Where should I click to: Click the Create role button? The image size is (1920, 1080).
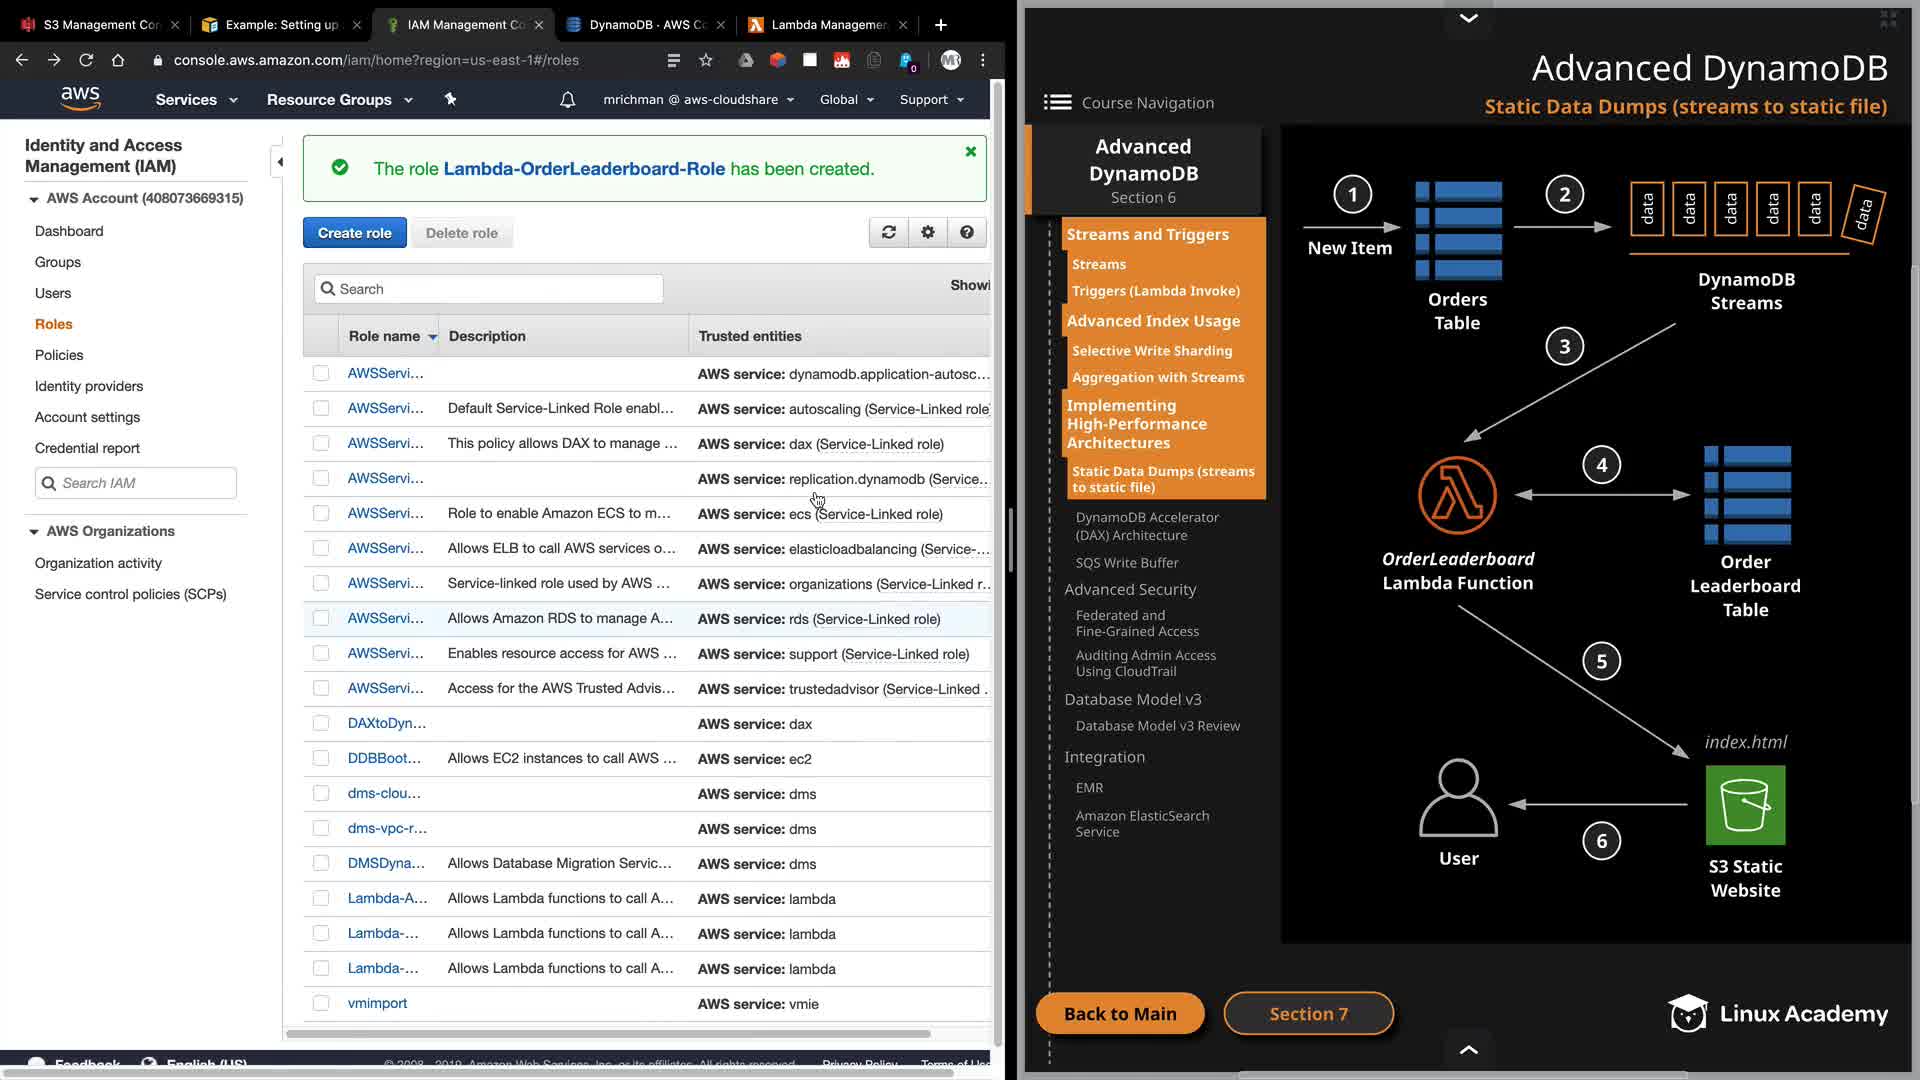[x=354, y=233]
